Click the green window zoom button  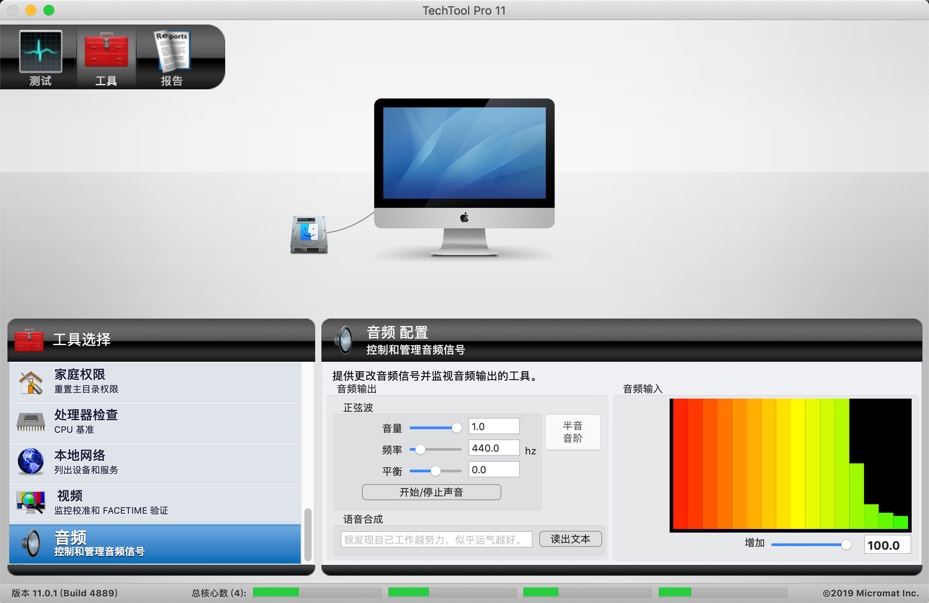coord(49,10)
